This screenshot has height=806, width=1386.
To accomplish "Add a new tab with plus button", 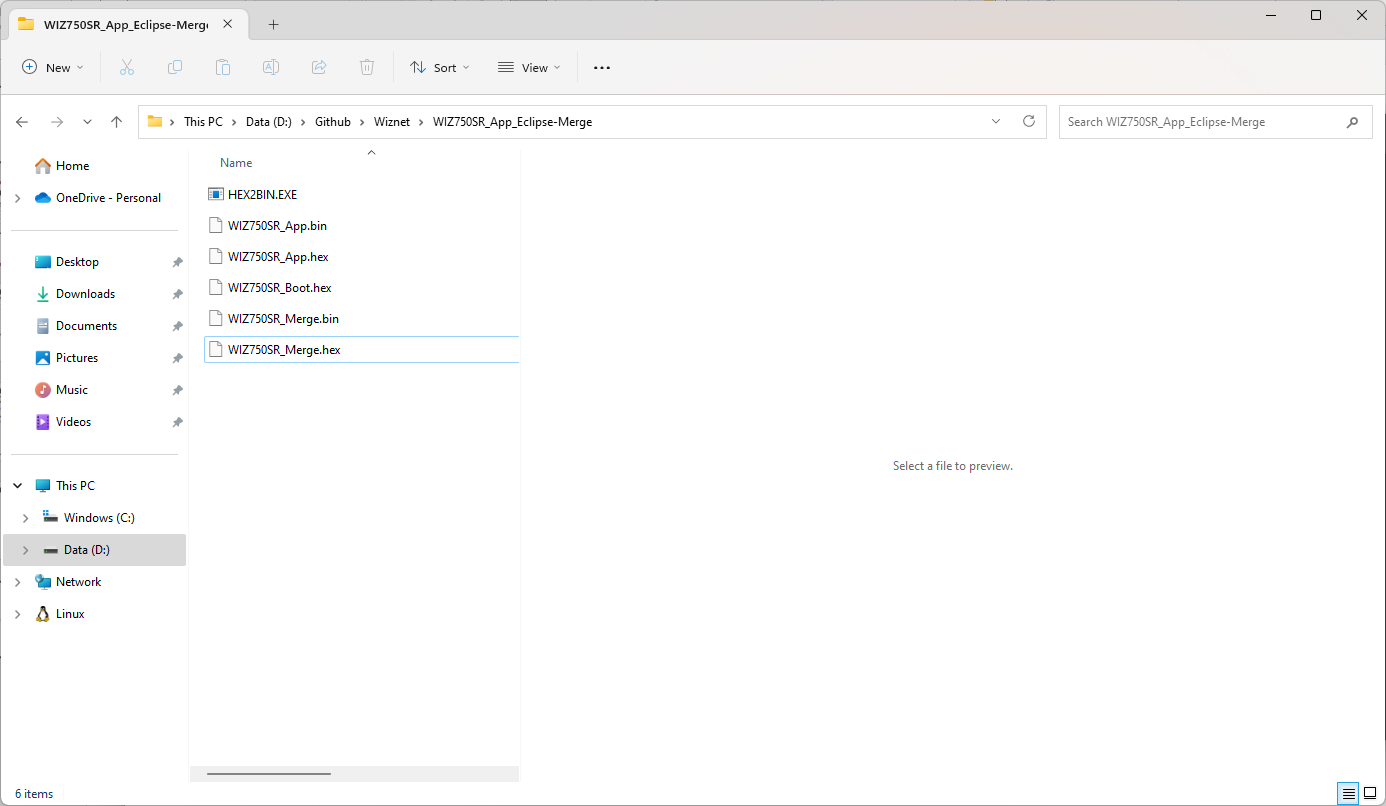I will coord(273,24).
